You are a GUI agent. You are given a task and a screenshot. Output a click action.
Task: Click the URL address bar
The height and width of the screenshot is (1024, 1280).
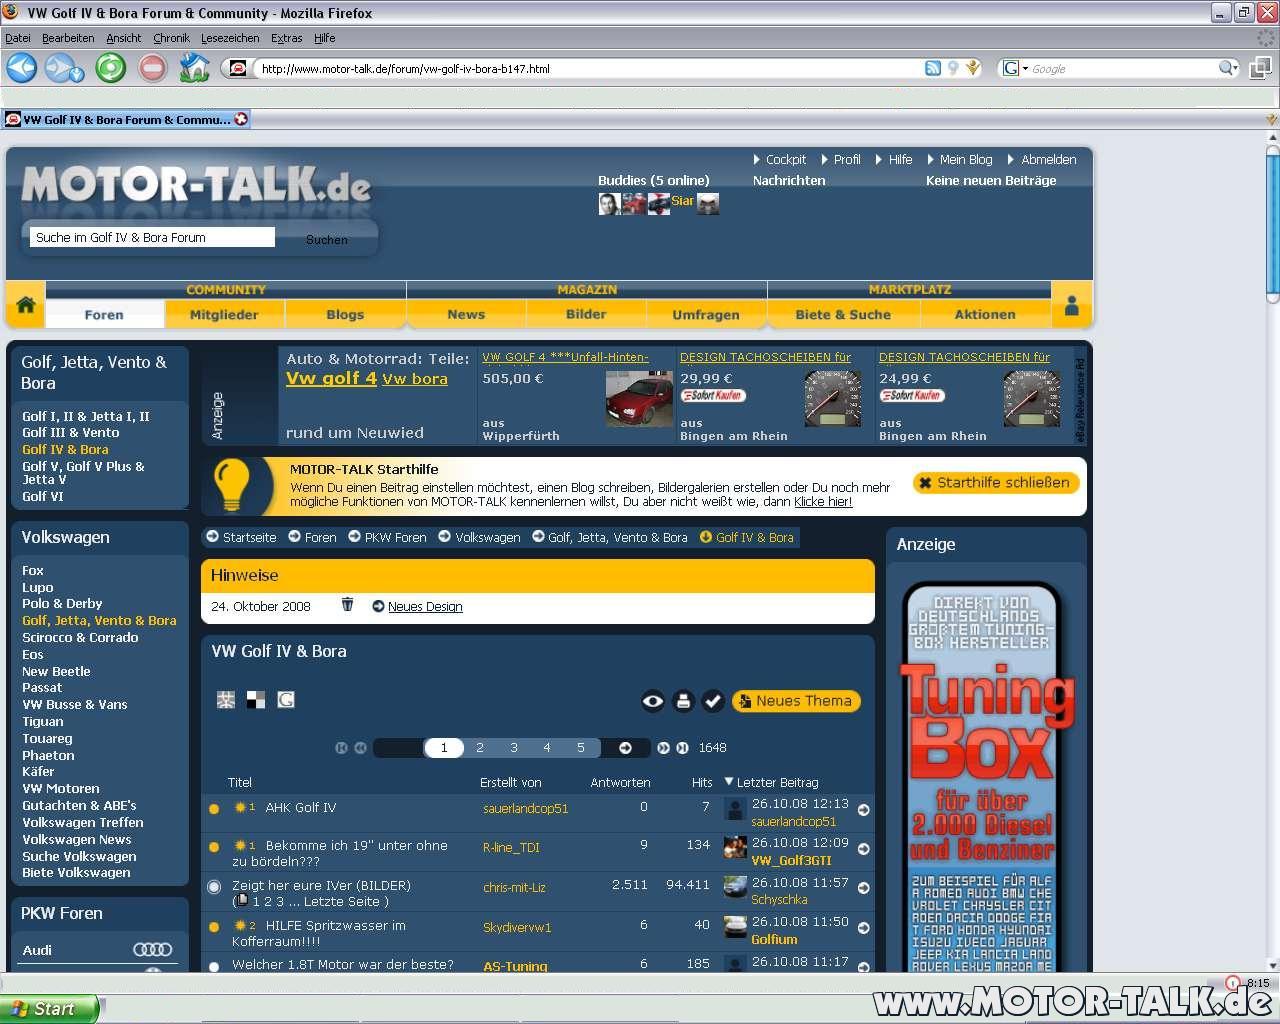click(x=590, y=68)
